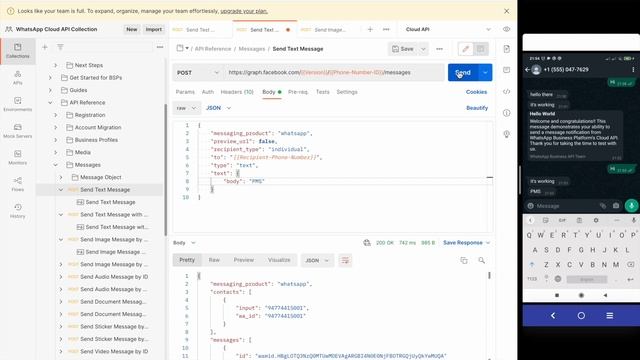
Task: Toggle line wrap icon in response toolbar
Action: (345, 260)
